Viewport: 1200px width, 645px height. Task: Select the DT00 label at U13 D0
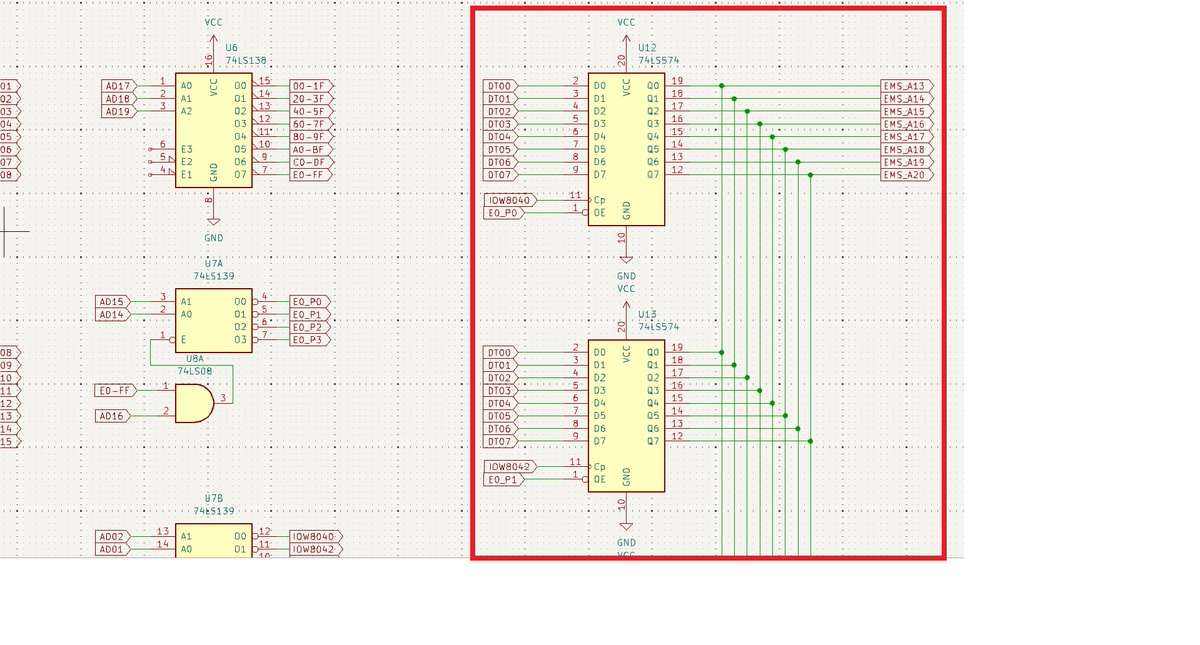(x=501, y=352)
